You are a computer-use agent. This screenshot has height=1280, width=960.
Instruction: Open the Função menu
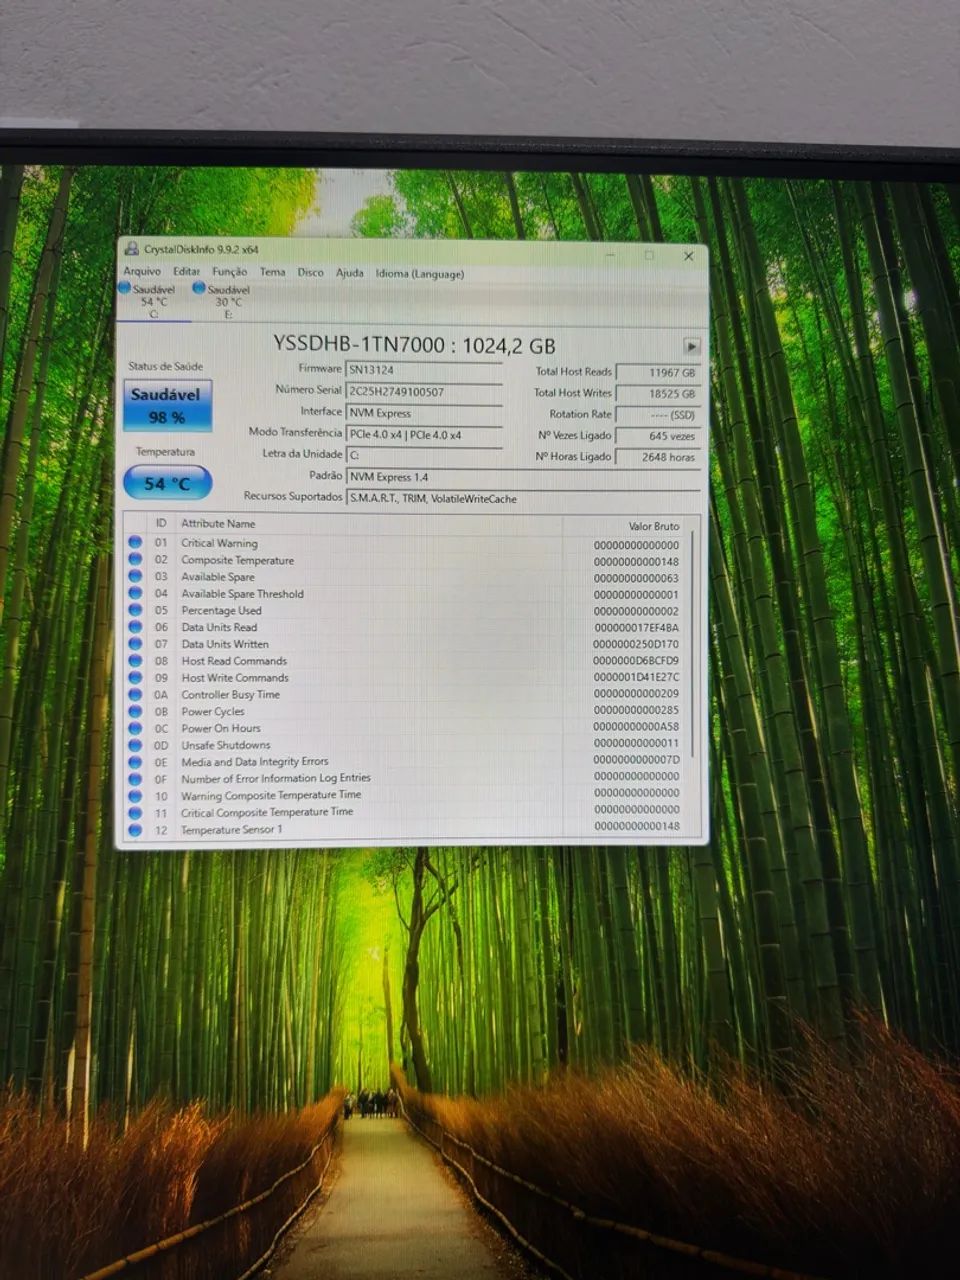(x=229, y=272)
